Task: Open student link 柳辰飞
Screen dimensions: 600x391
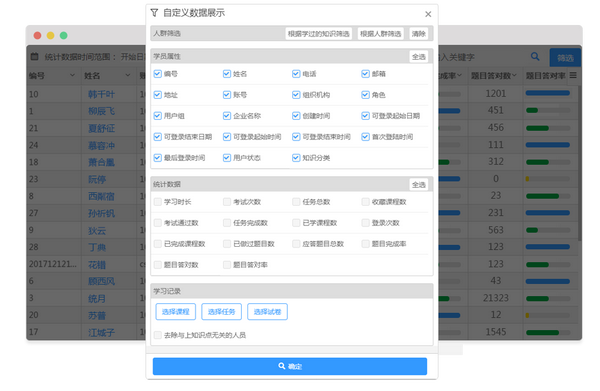Action: [101, 111]
